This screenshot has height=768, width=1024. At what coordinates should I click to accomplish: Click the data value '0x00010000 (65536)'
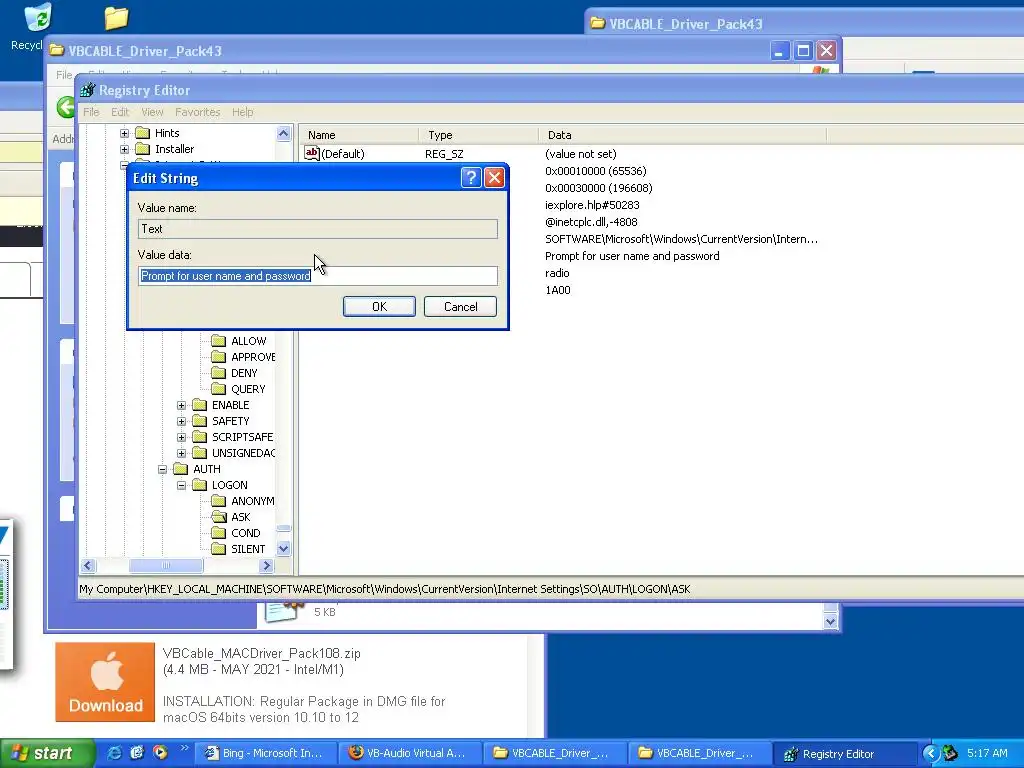(x=596, y=171)
